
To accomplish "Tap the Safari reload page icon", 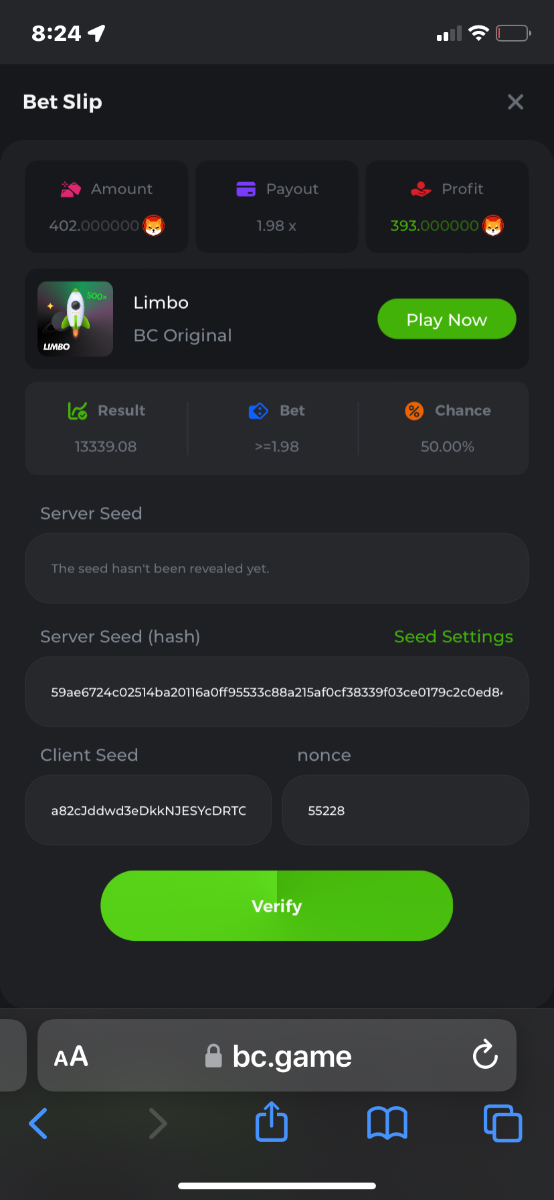I will (x=485, y=1055).
